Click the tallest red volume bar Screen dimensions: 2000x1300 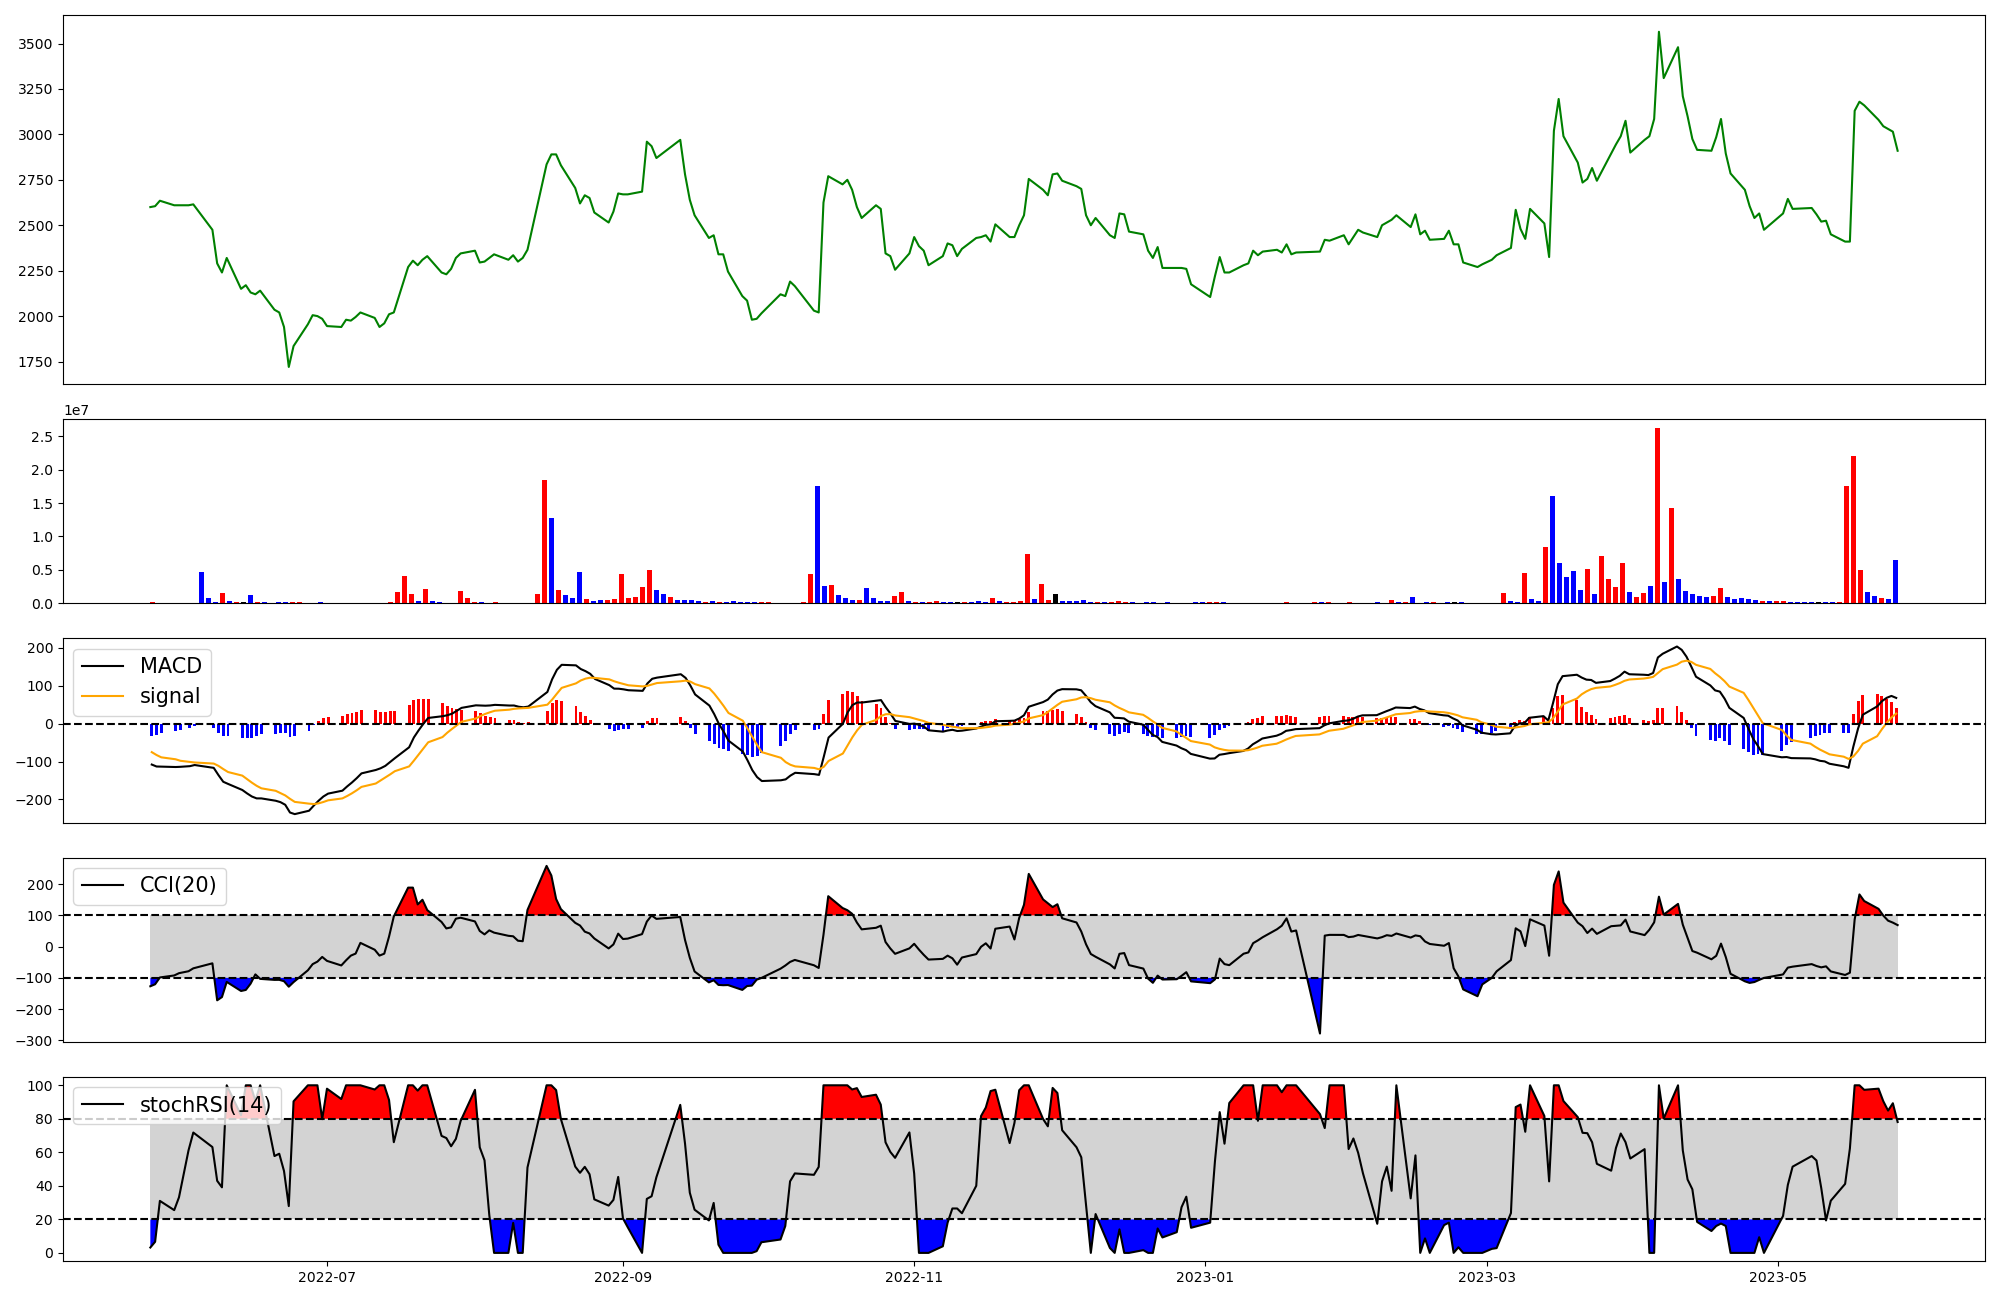(1657, 515)
